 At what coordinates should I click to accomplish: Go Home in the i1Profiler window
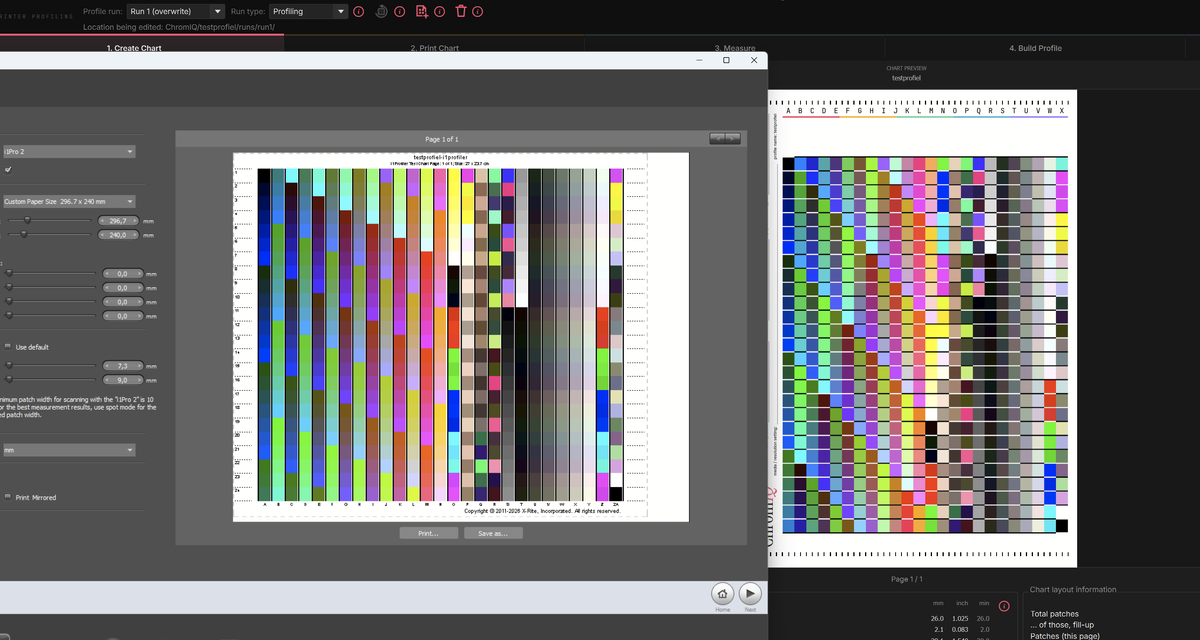tap(722, 593)
